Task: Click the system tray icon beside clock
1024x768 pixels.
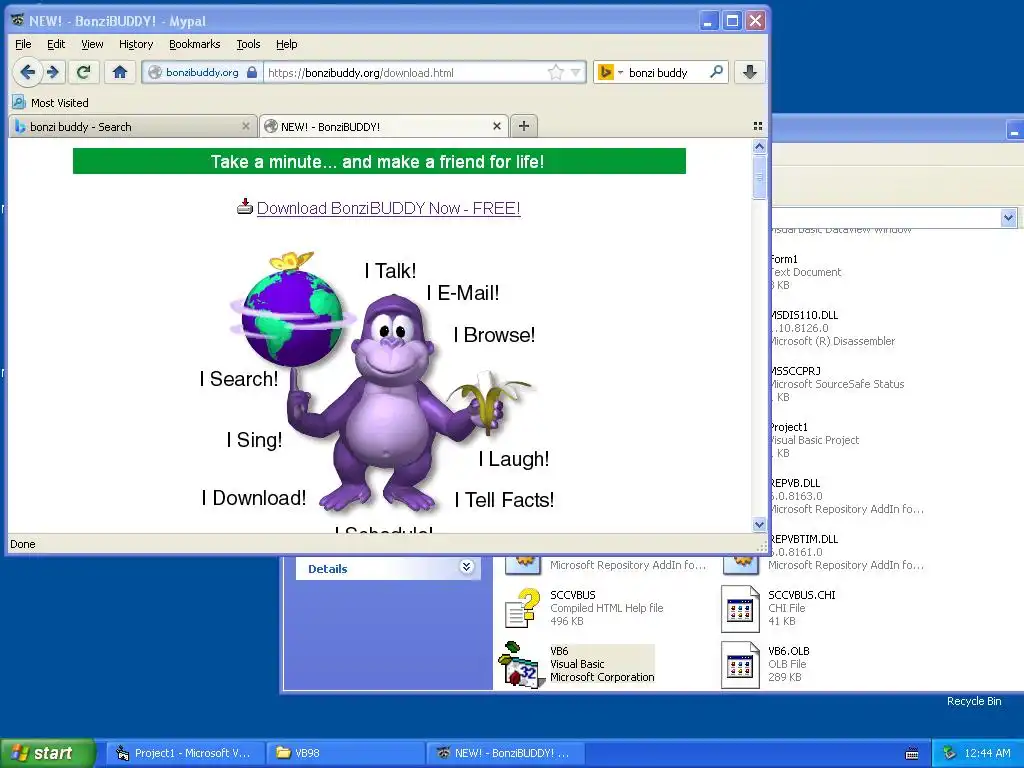Action: pyautogui.click(x=949, y=753)
